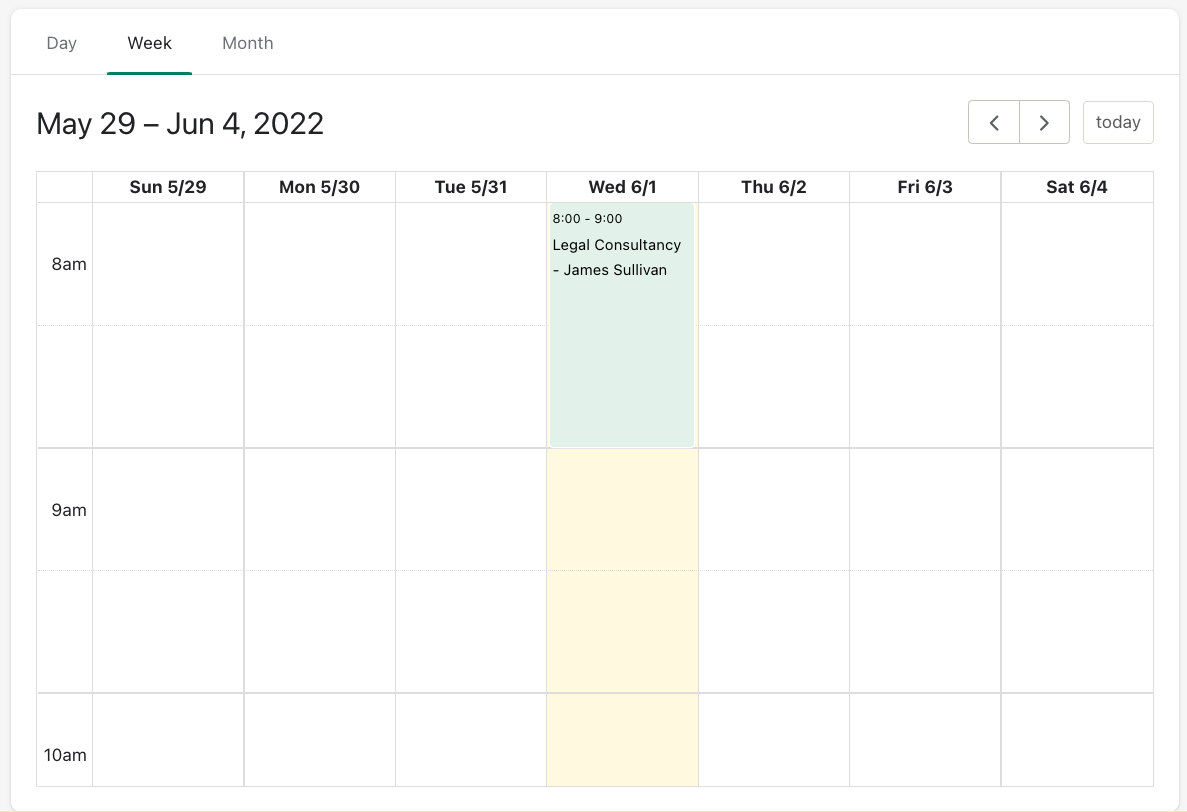Screen dimensions: 1187x812
Task: Switch to the Day view tab
Action: [x=62, y=43]
